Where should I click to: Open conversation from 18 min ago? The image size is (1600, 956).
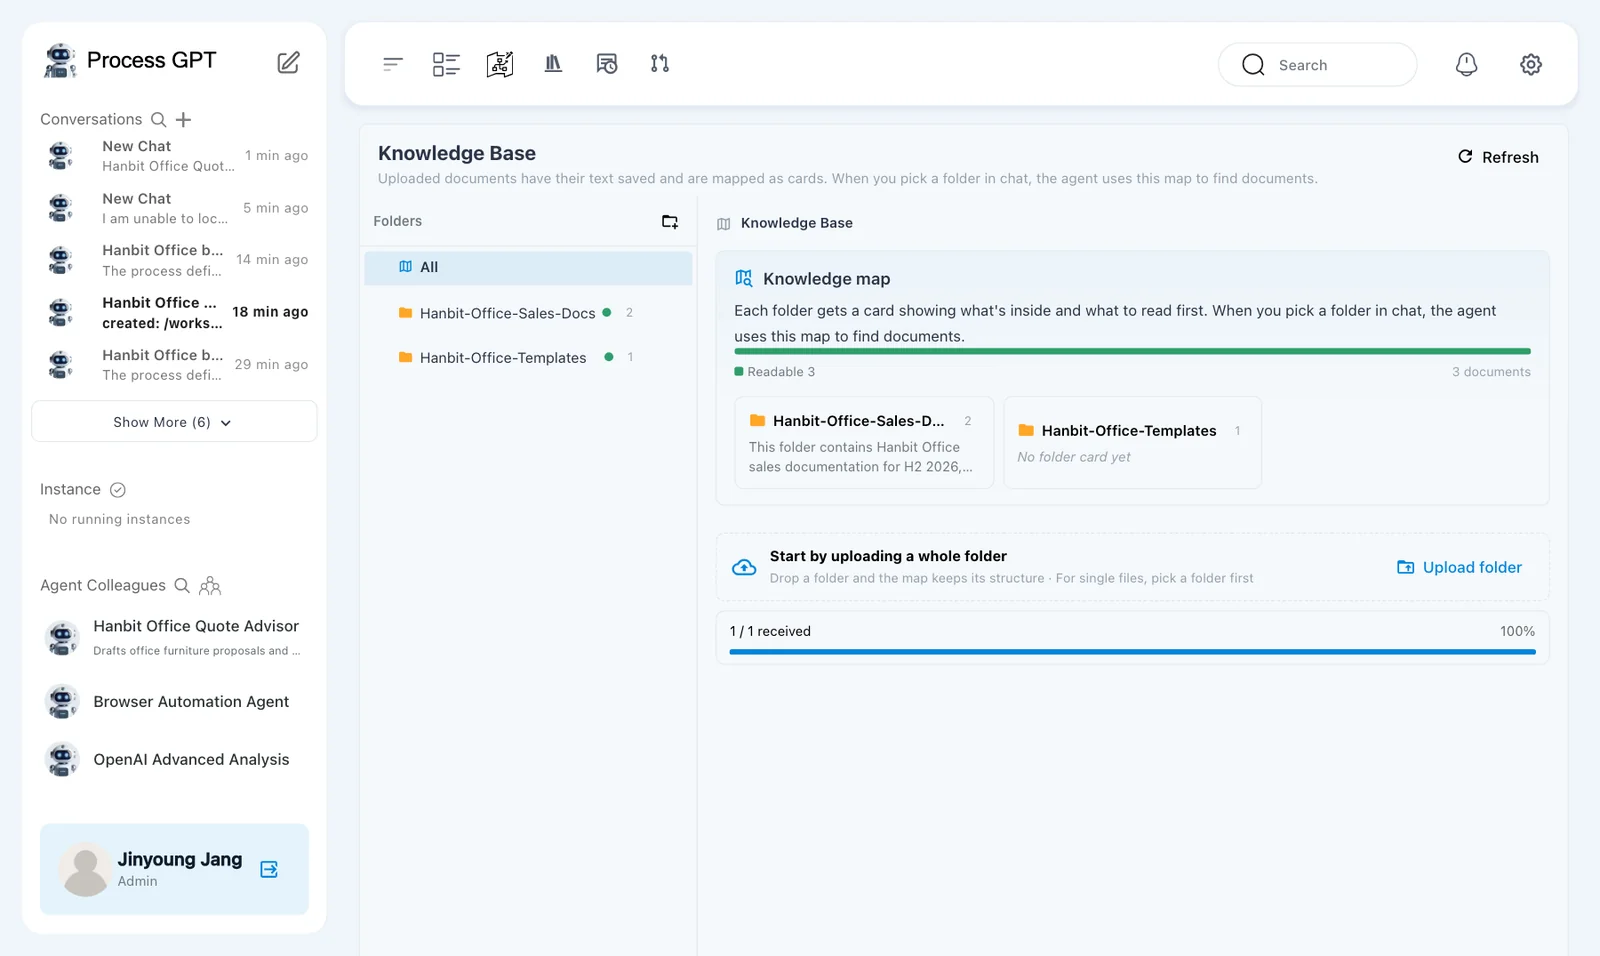coord(174,312)
